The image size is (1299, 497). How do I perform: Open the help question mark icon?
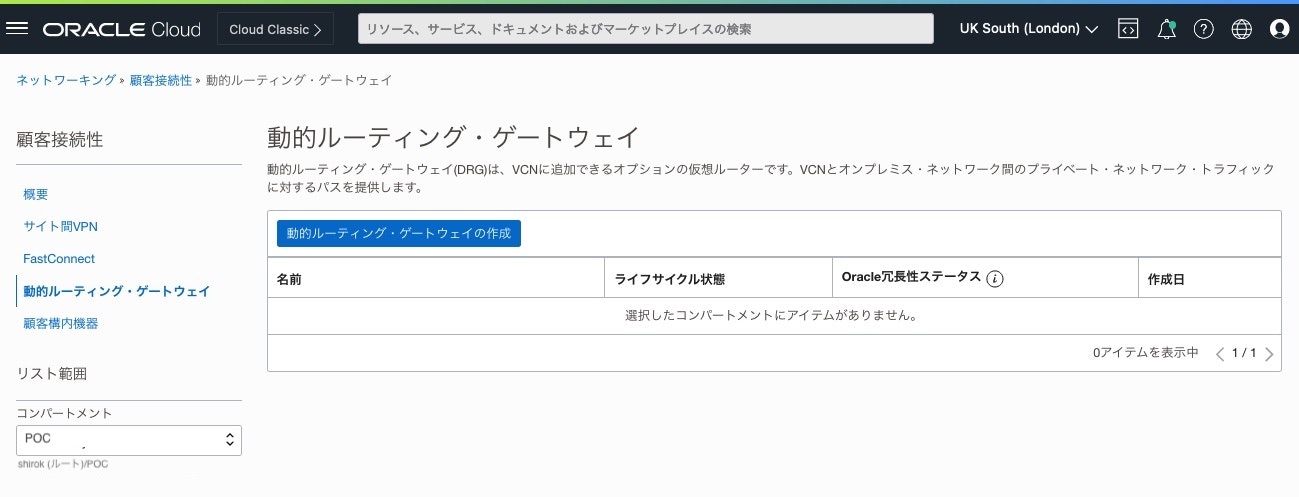(x=1204, y=29)
